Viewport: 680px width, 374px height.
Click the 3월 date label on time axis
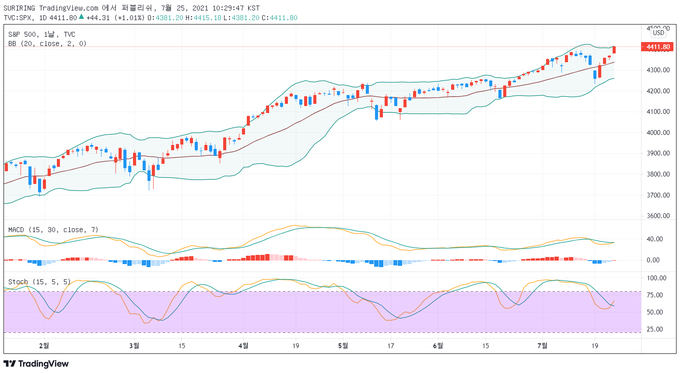click(134, 345)
